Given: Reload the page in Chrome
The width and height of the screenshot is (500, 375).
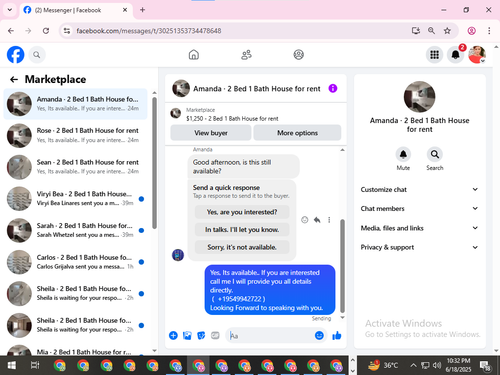Looking at the screenshot, I should point(46,31).
